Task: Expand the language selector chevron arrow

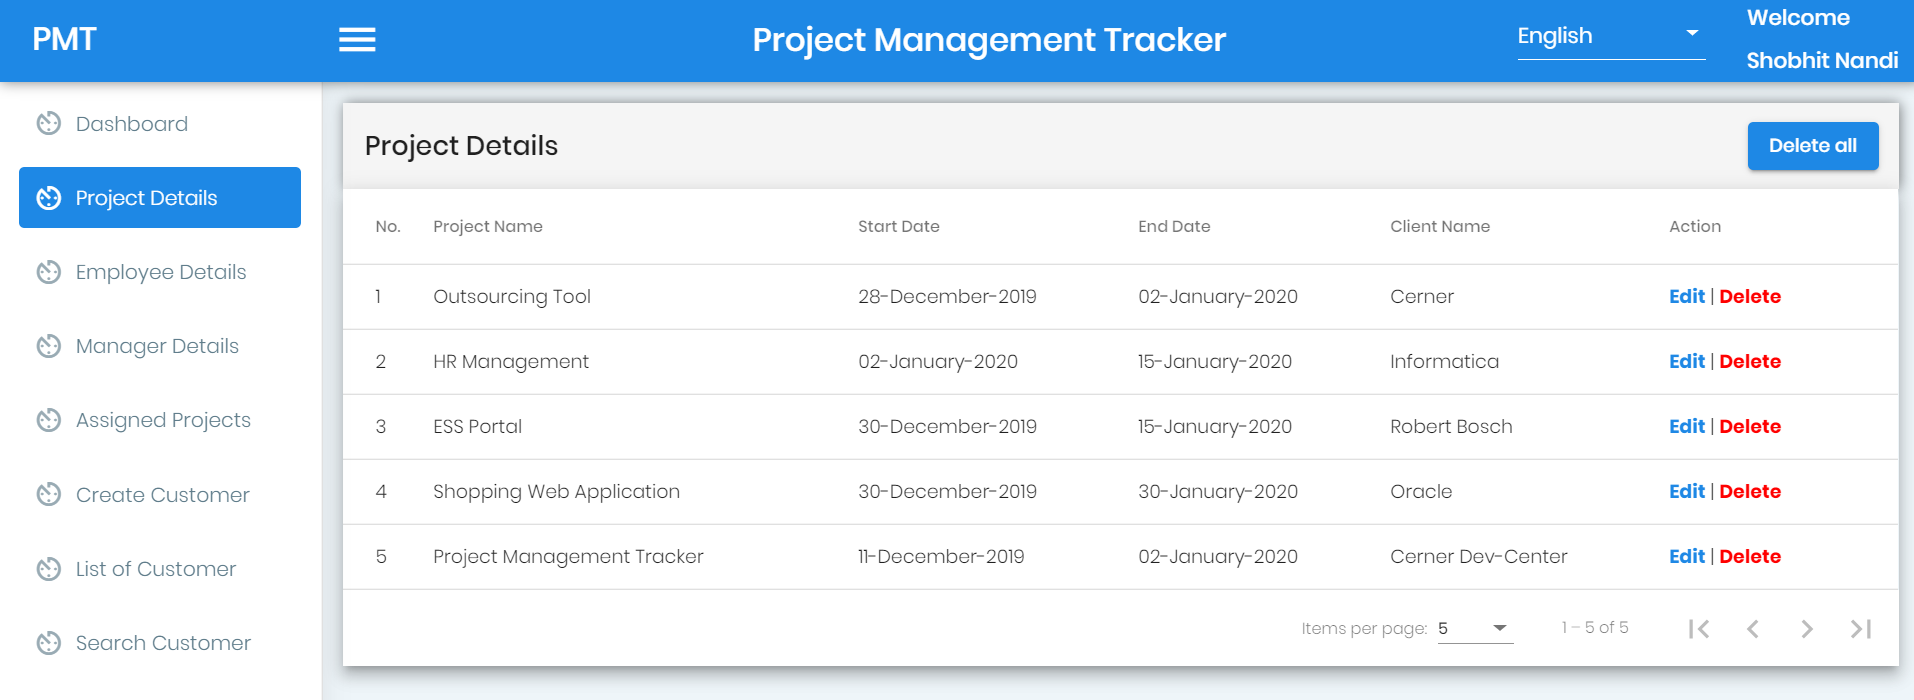Action: coord(1691,33)
